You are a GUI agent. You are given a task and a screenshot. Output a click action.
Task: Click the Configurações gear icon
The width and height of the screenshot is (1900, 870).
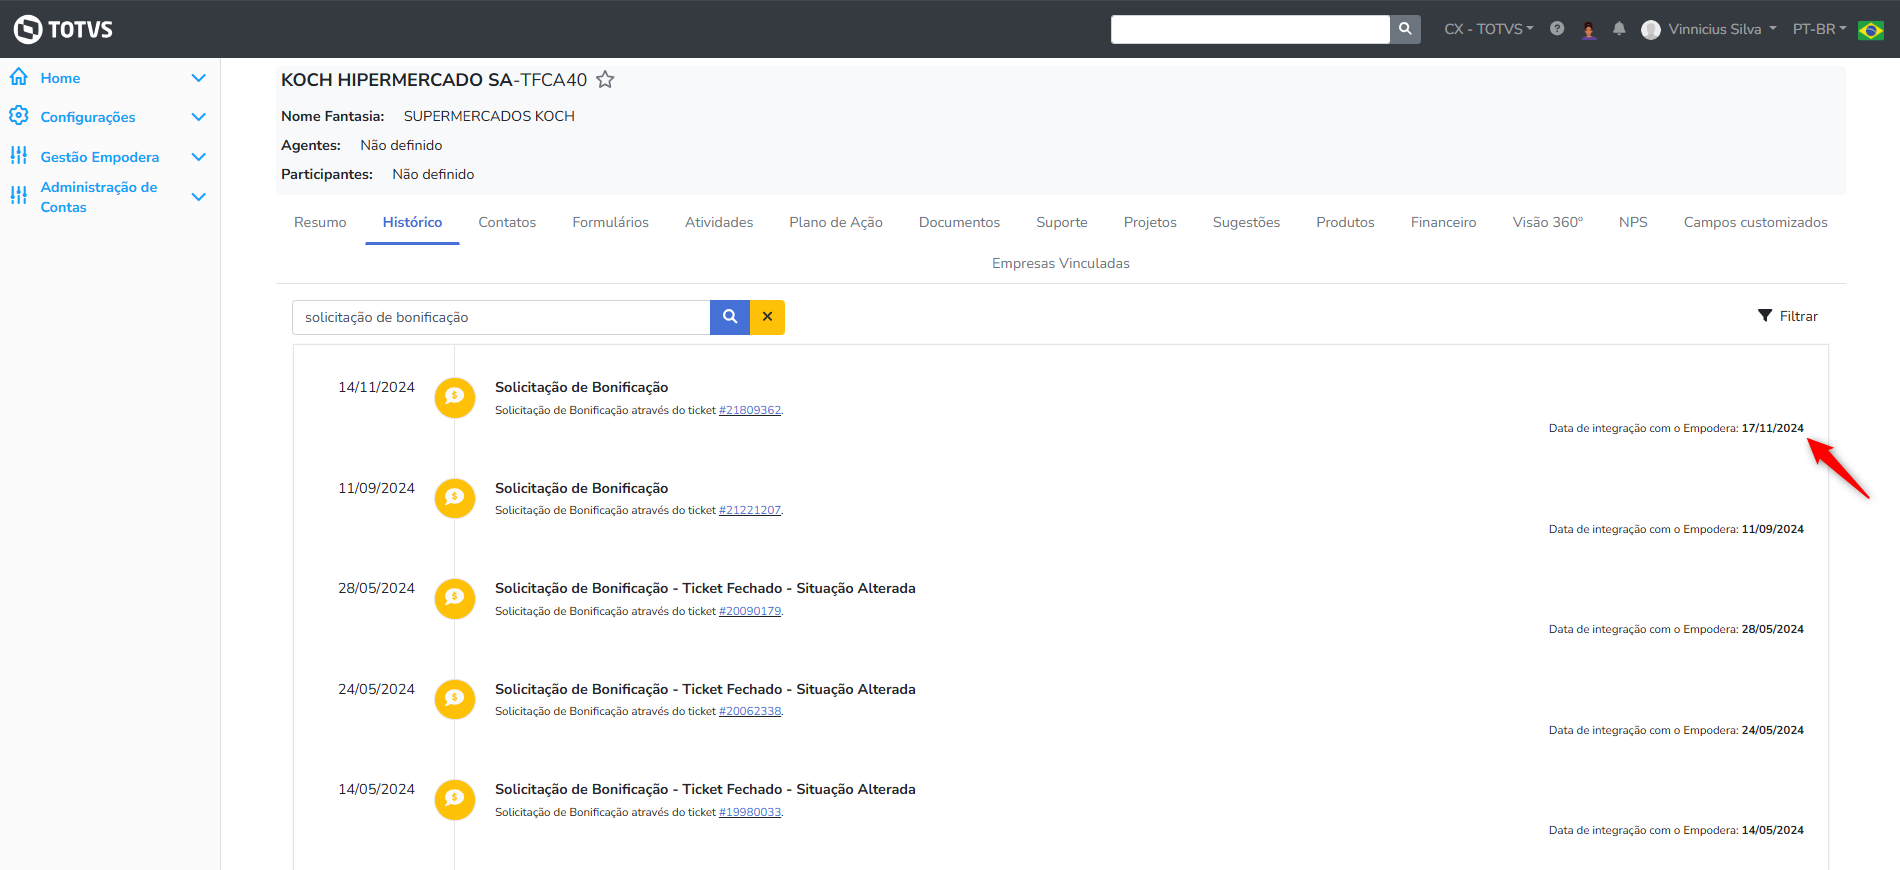point(19,116)
